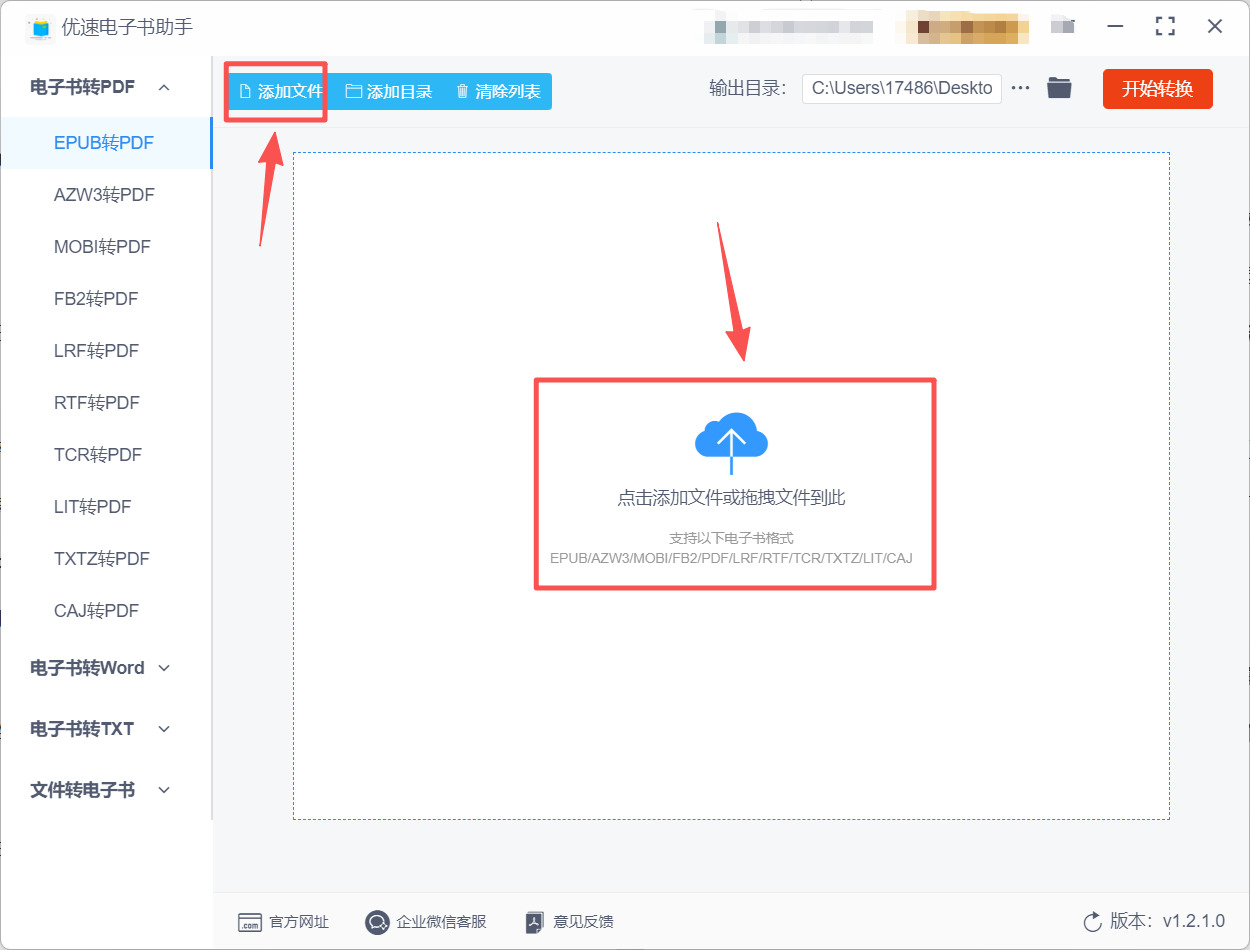Toggle fullscreen window mode icon
This screenshot has width=1250, height=950.
1165,26
